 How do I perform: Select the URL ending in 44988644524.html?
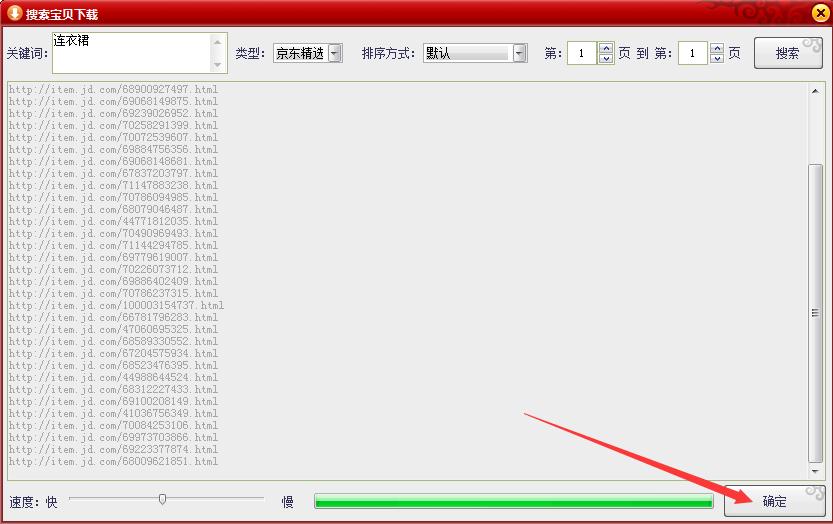coord(113,377)
